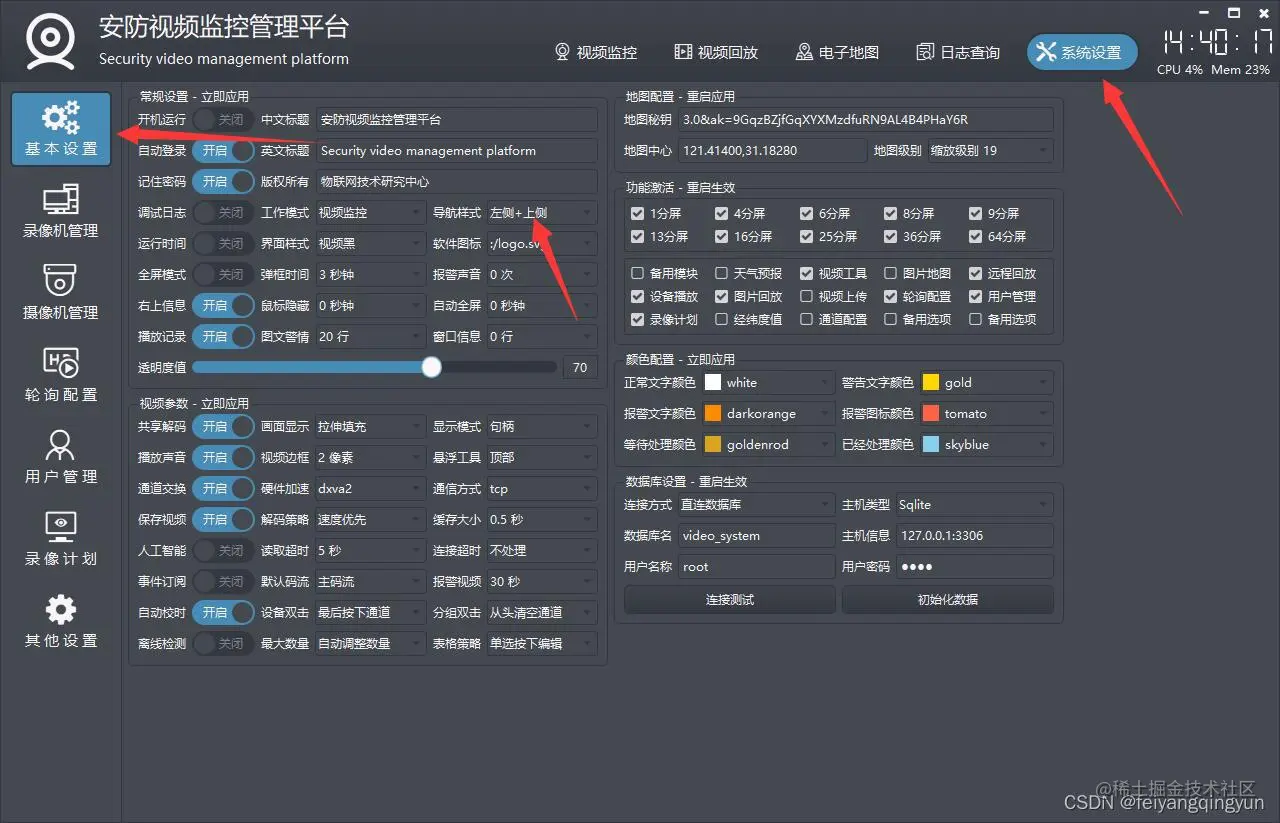Open the 其他设置 (other settings) panel

point(60,623)
